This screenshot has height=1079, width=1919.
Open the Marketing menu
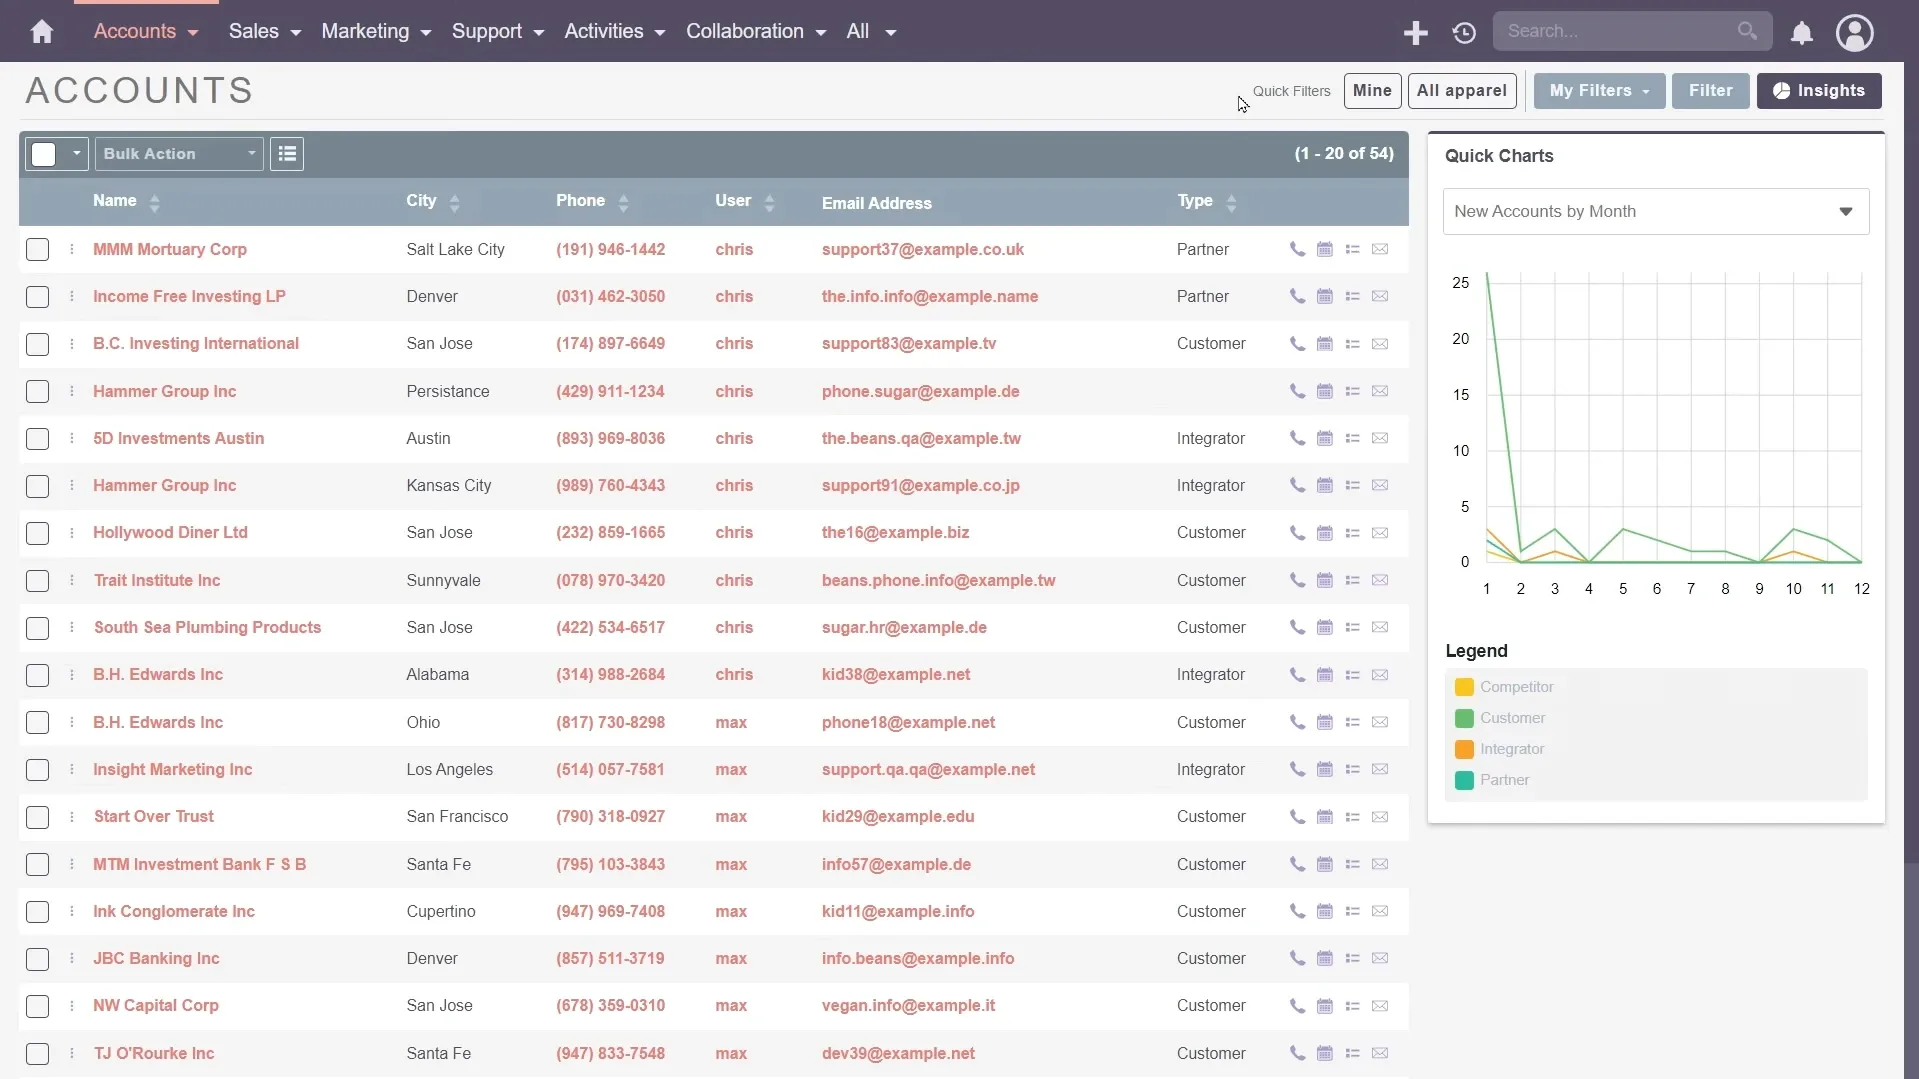(376, 32)
